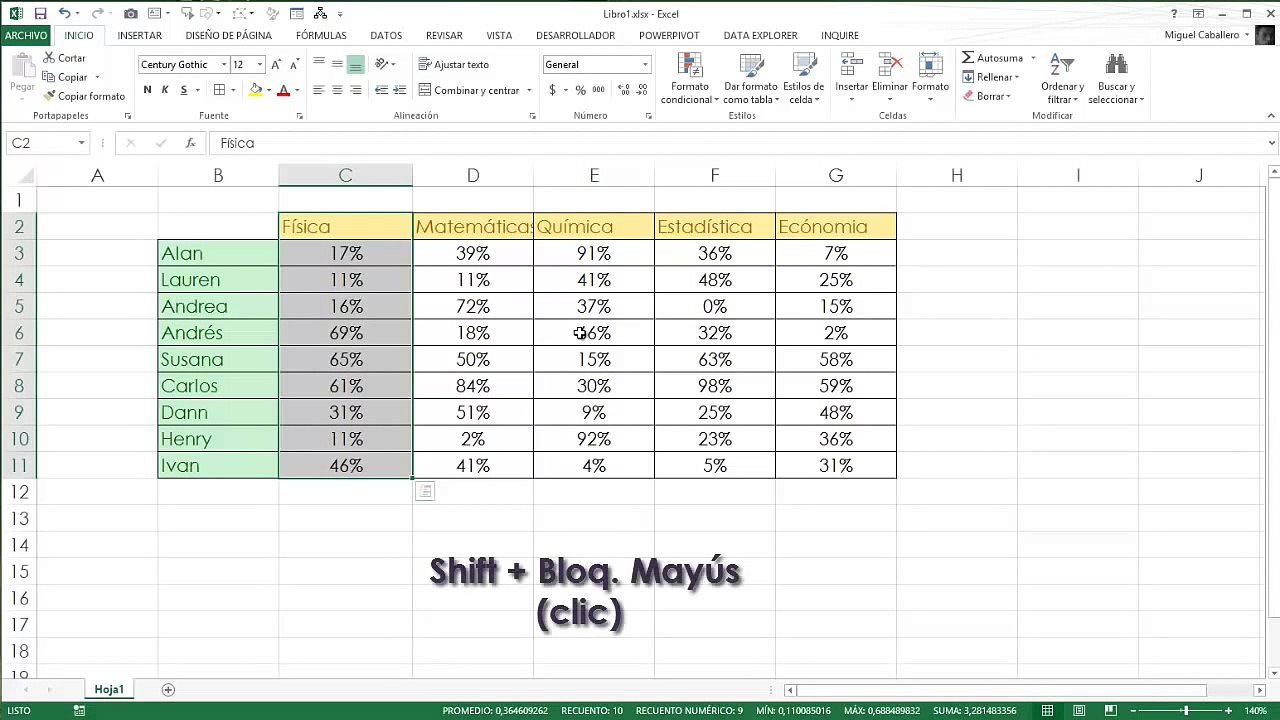Apply percent style to the cells
Viewport: 1280px width, 720px height.
580,90
